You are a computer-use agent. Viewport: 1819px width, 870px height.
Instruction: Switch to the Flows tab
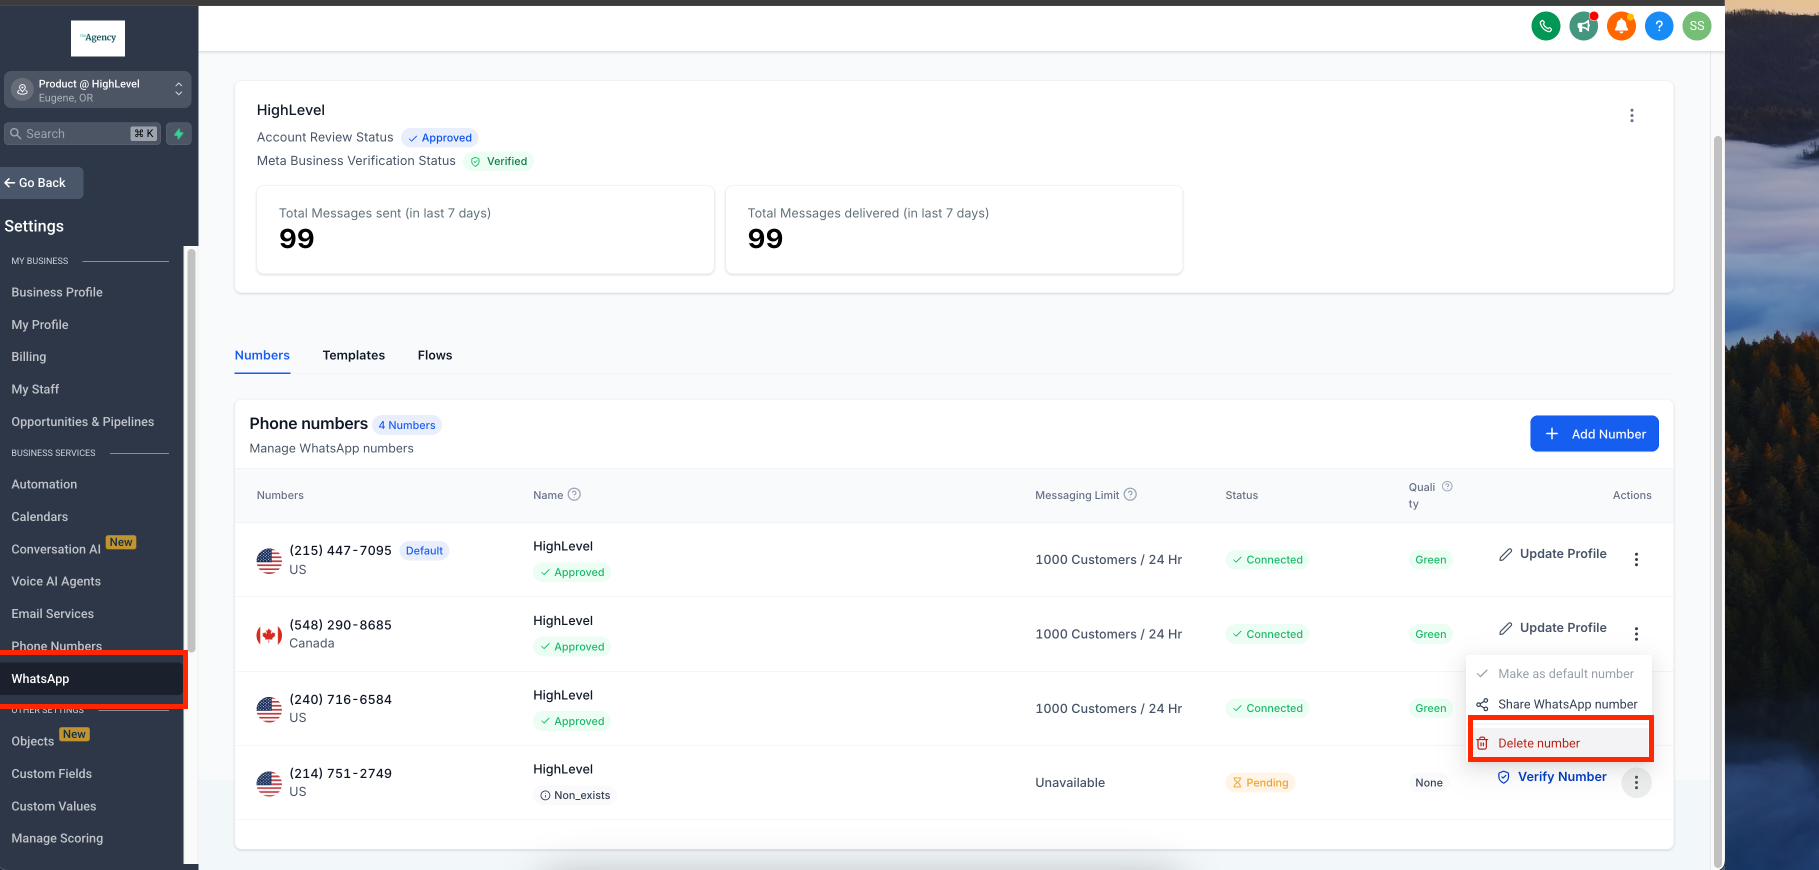435,355
